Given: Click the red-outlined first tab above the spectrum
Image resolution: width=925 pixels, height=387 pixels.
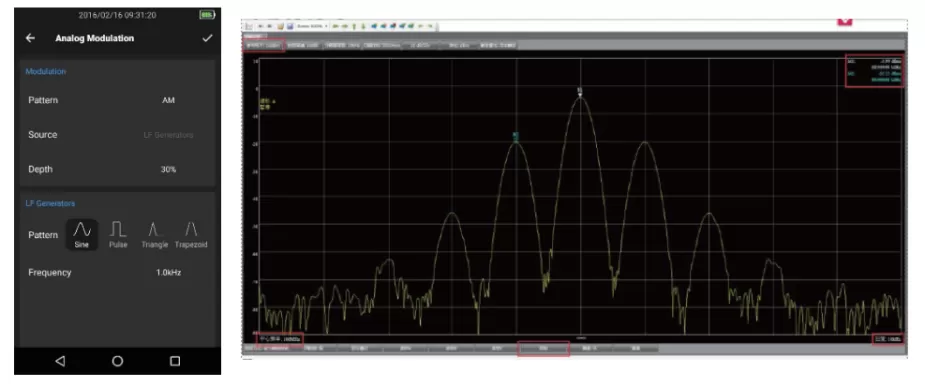Looking at the screenshot, I should coord(264,45).
